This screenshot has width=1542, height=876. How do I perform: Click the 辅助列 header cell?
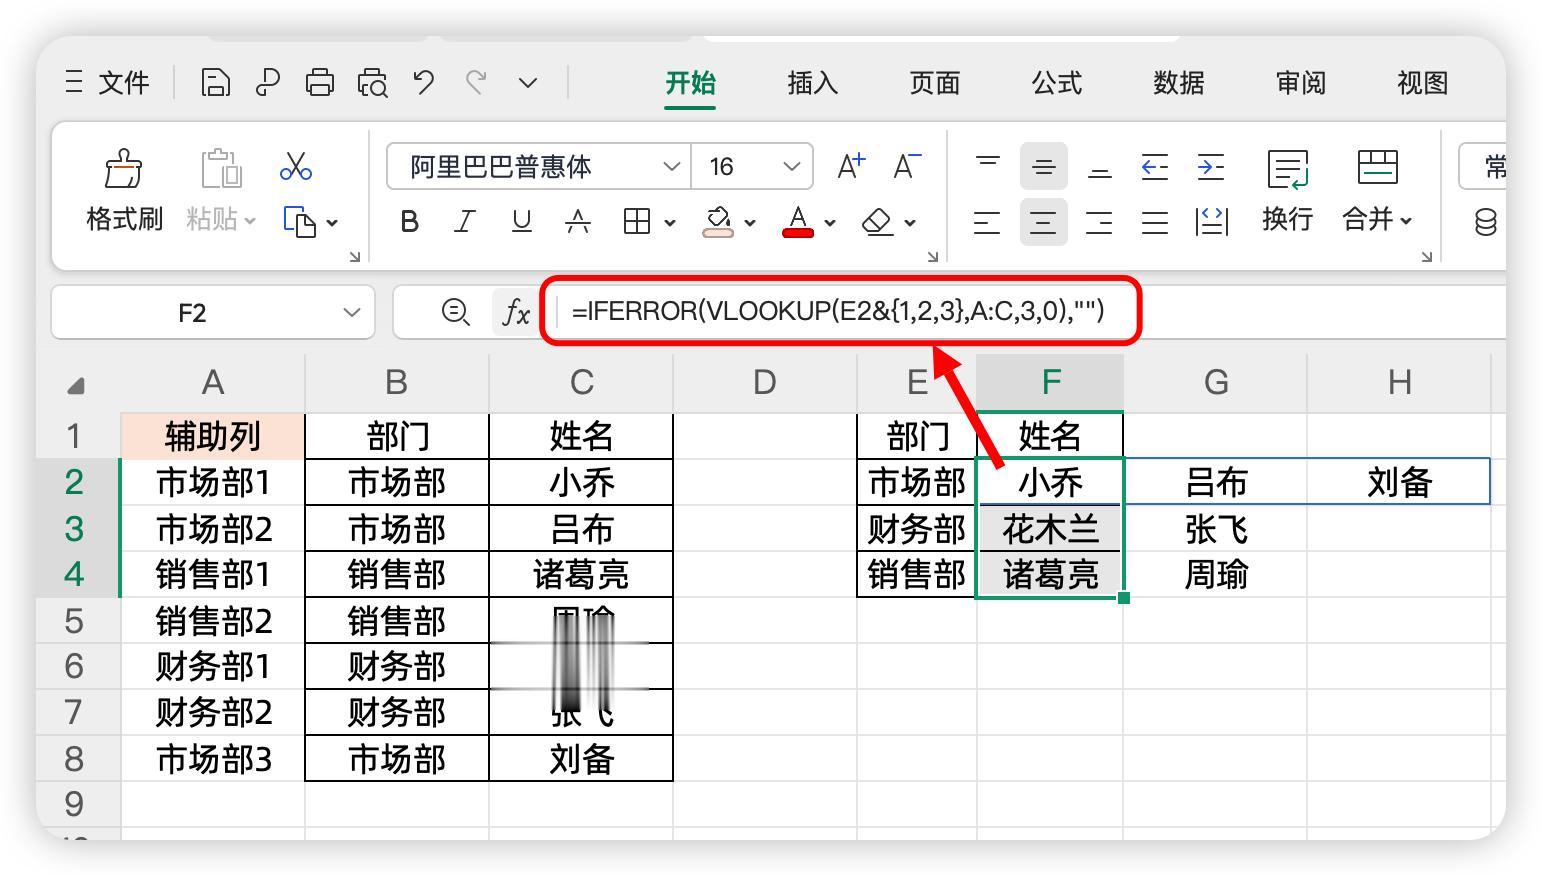[213, 436]
